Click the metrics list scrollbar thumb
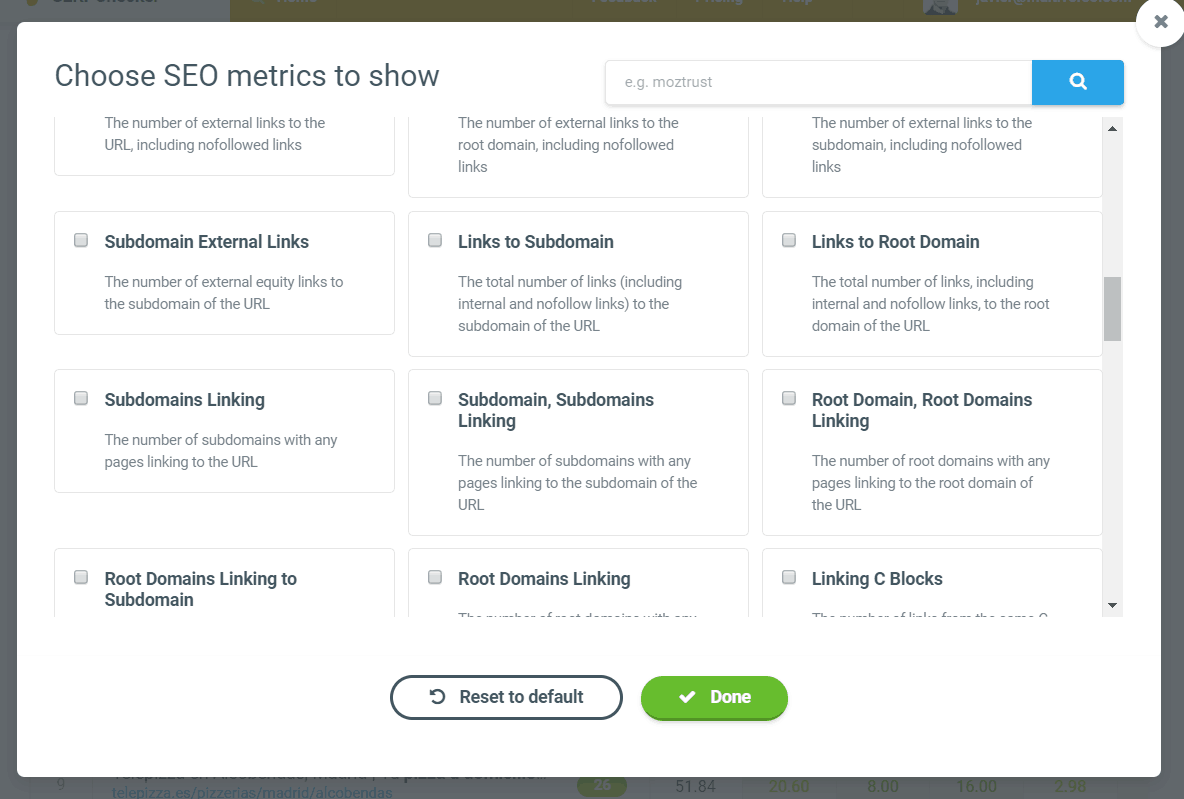Screen dimensions: 1184x799 [x=1112, y=309]
